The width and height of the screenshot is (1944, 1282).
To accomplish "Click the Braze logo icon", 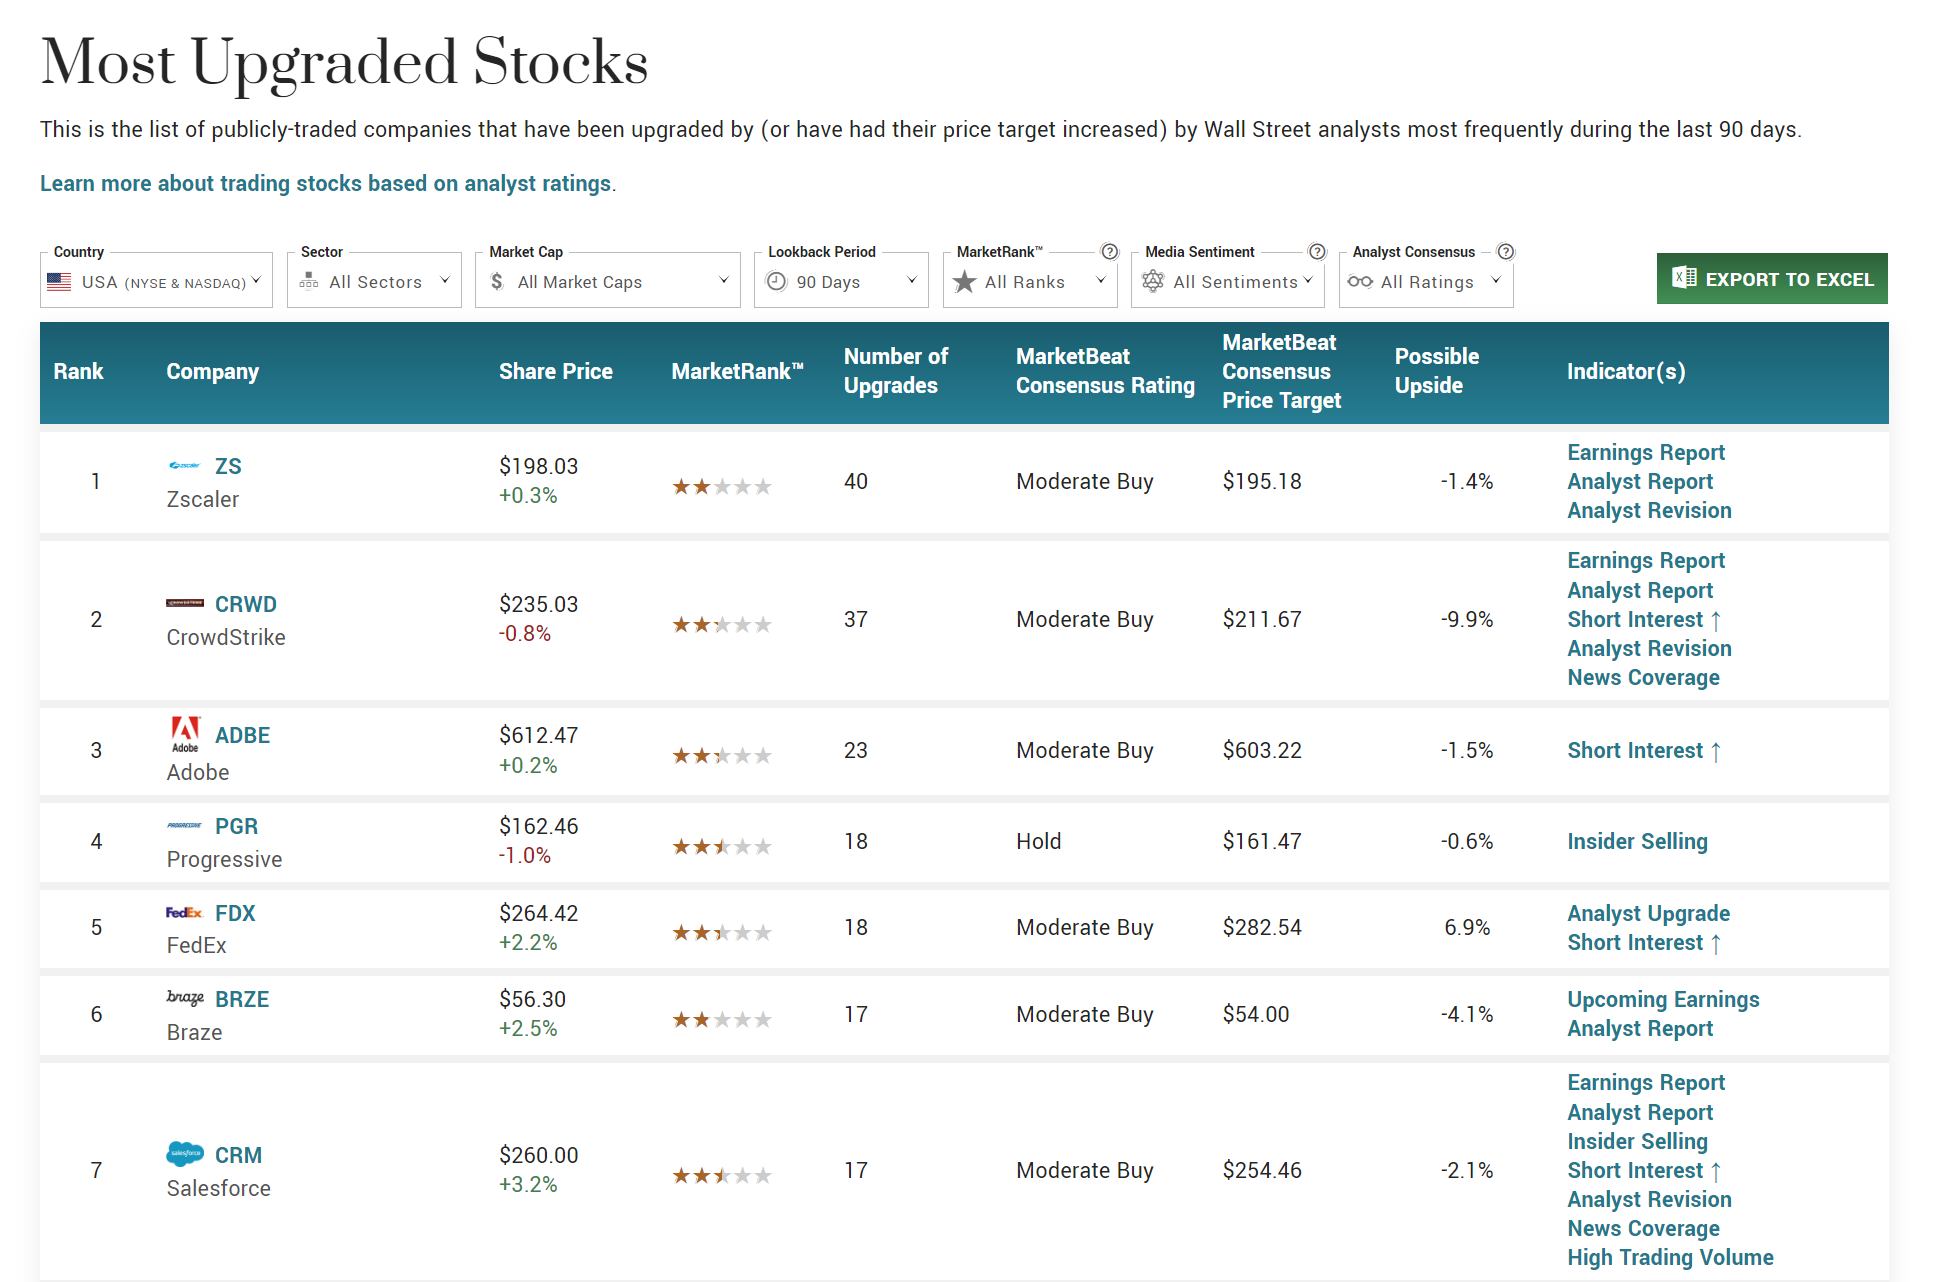I will pyautogui.click(x=185, y=998).
